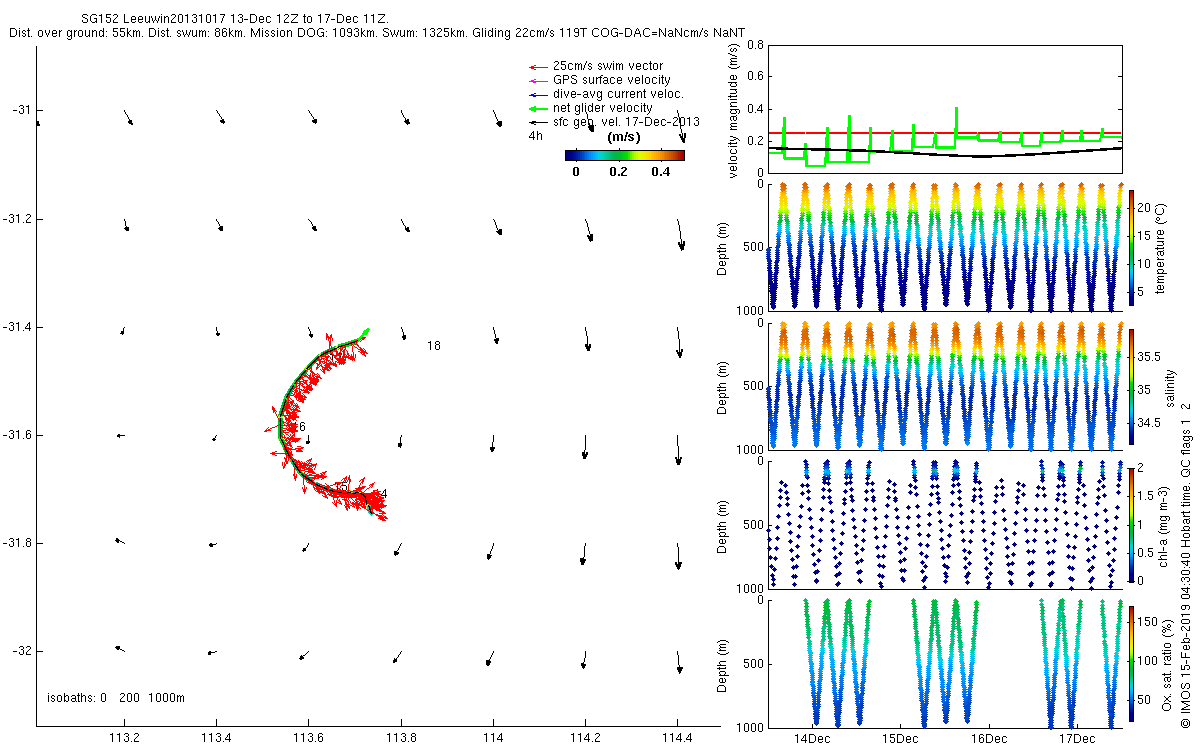Click latitude tick '-31.2' on the map axis
Screen dimensions: 1200x750
[x=16, y=218]
